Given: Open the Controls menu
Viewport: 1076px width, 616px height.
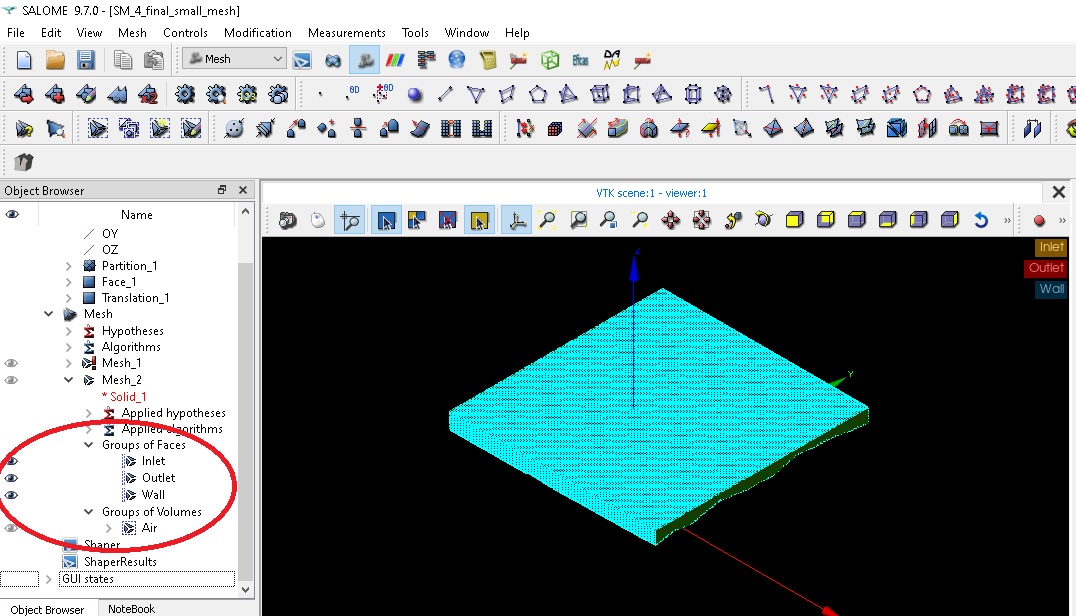Looking at the screenshot, I should point(185,32).
